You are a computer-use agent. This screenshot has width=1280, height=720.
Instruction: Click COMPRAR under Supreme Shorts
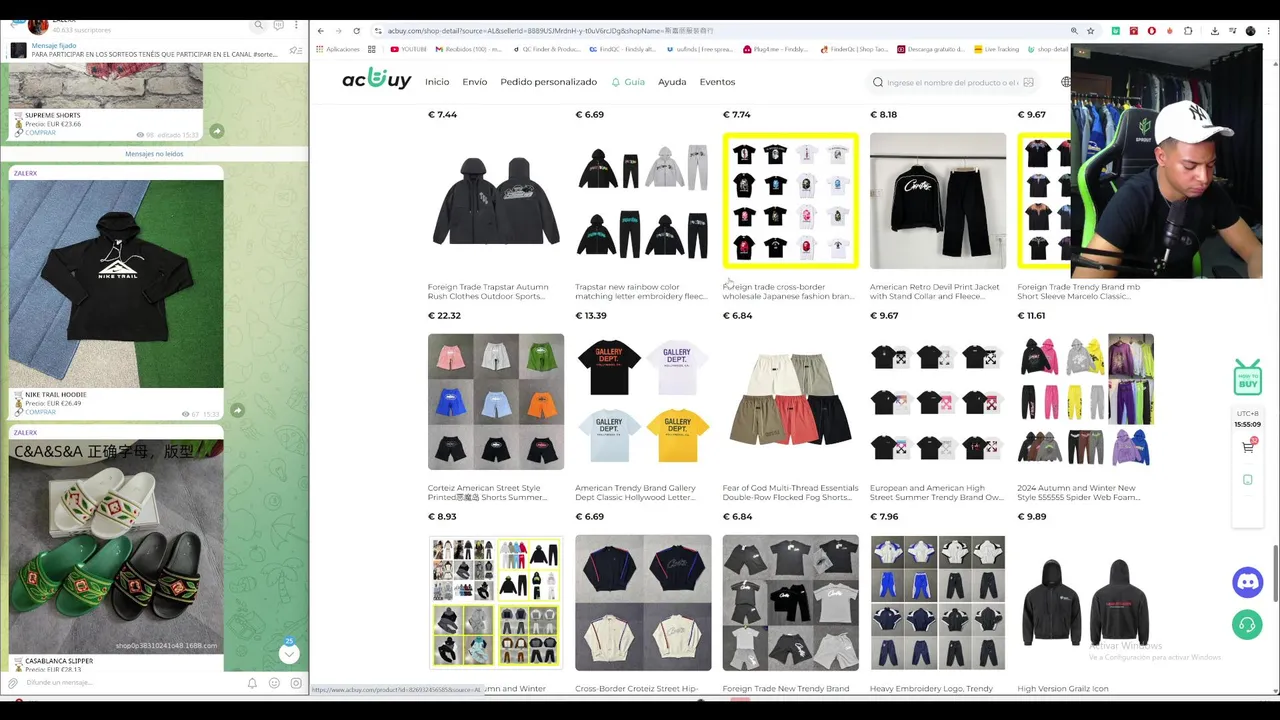(40, 132)
